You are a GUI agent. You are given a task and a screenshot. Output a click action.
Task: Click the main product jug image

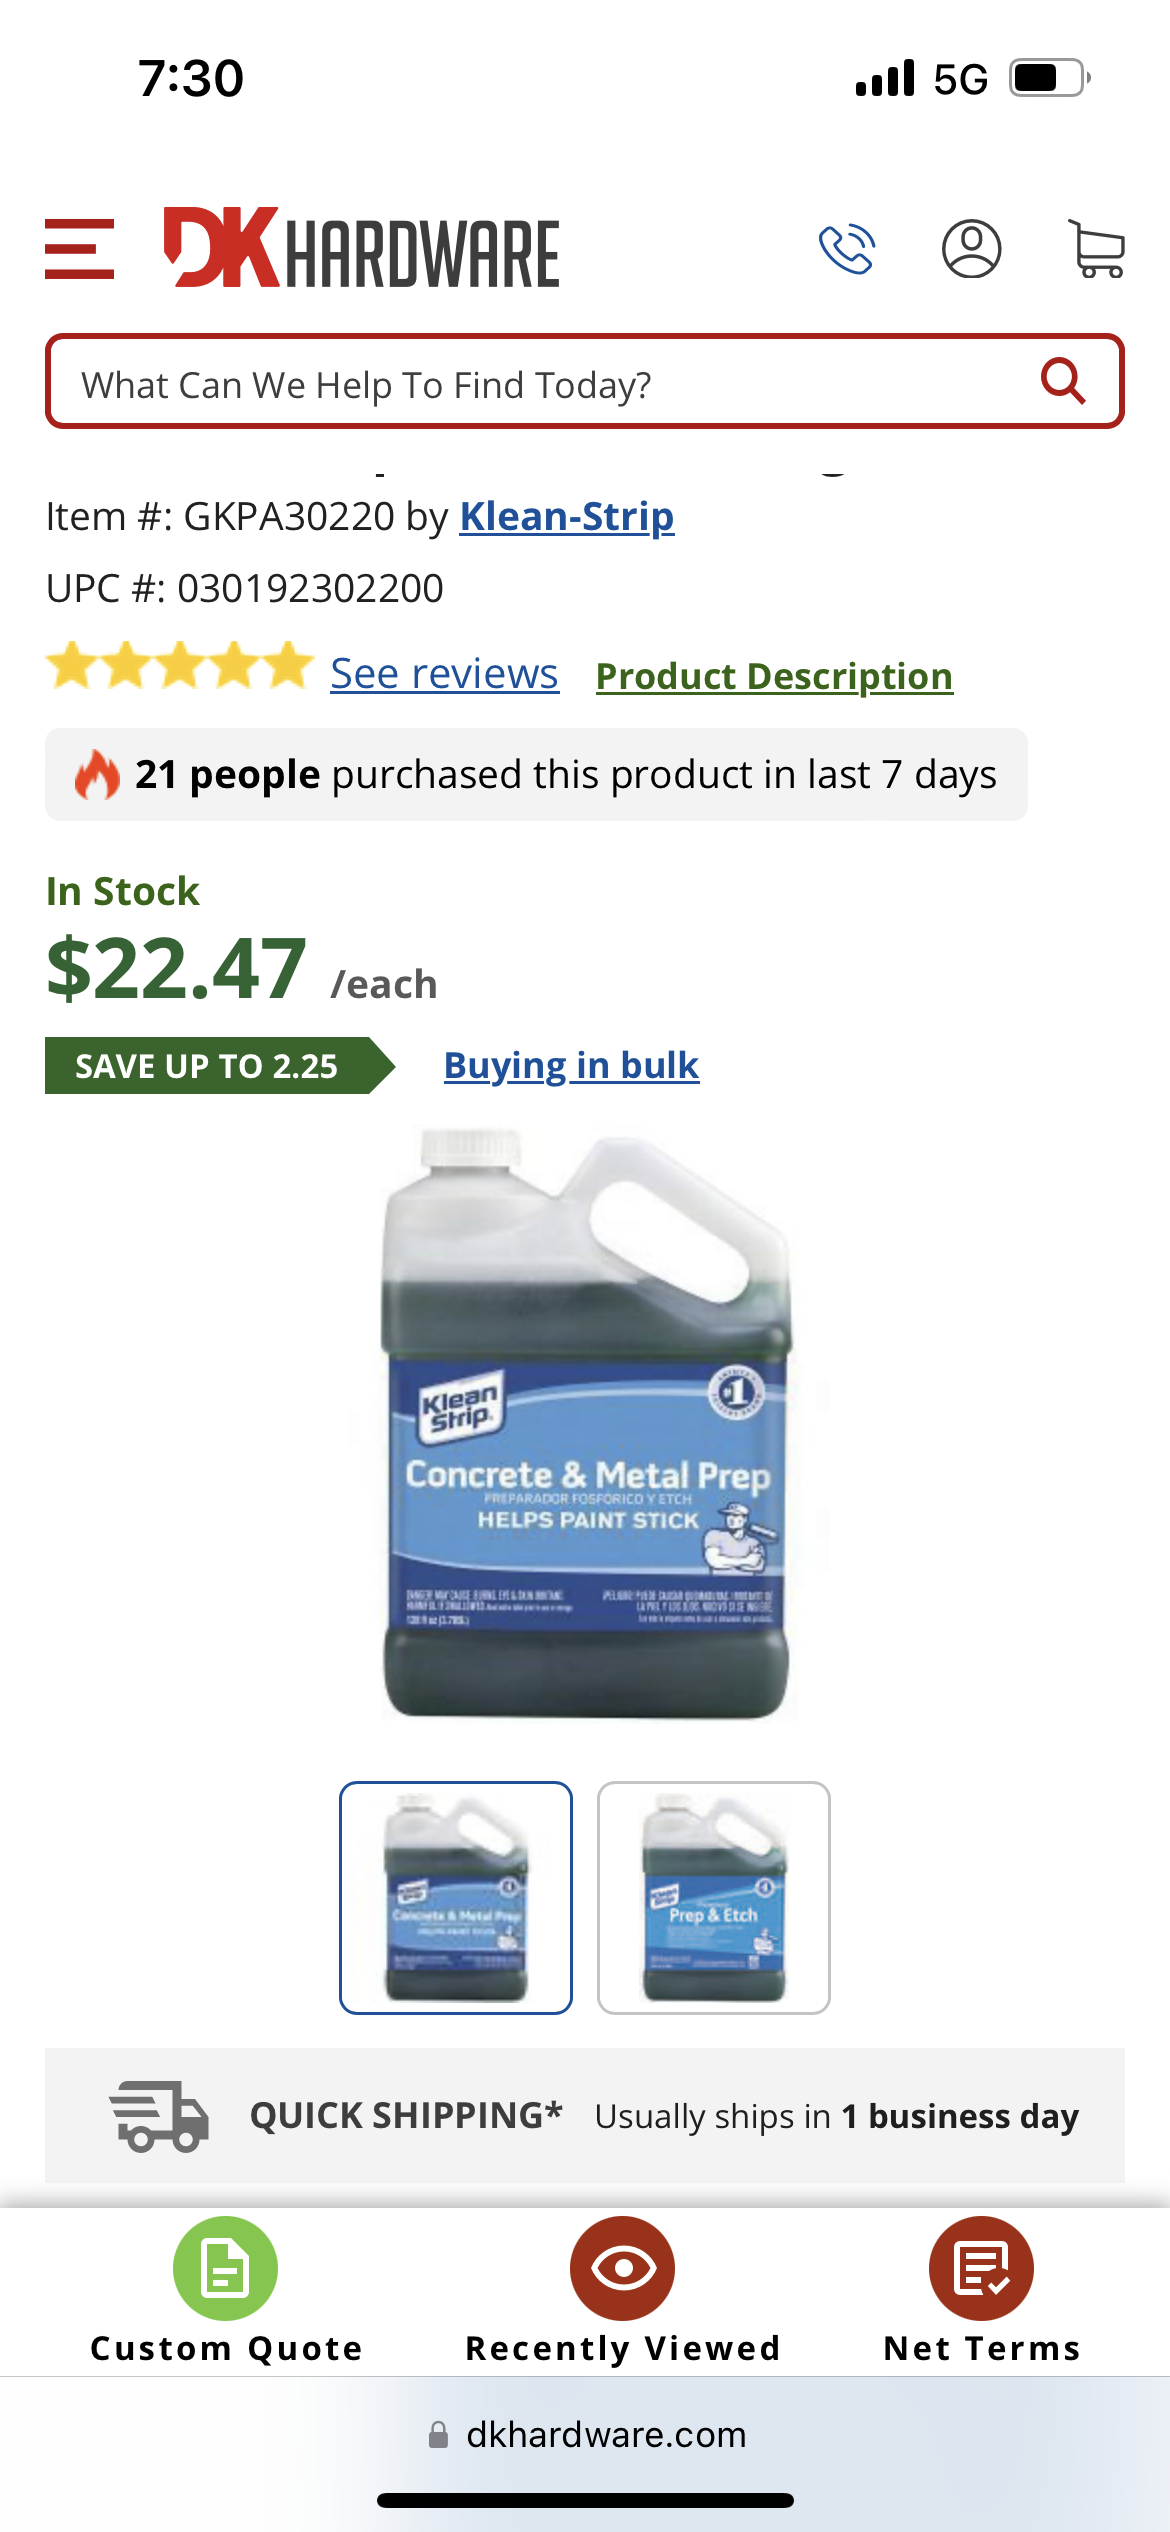[x=587, y=1425]
